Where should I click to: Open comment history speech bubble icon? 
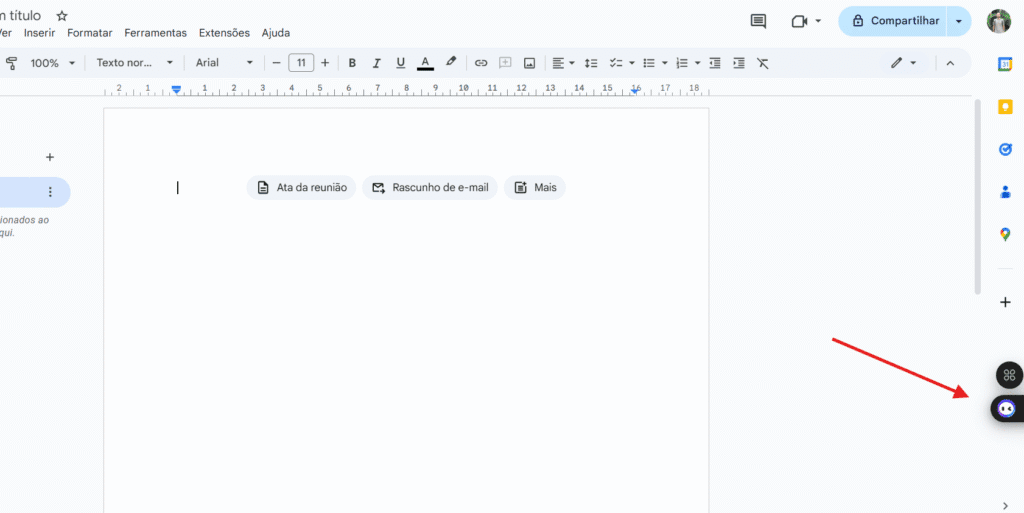[x=758, y=21]
